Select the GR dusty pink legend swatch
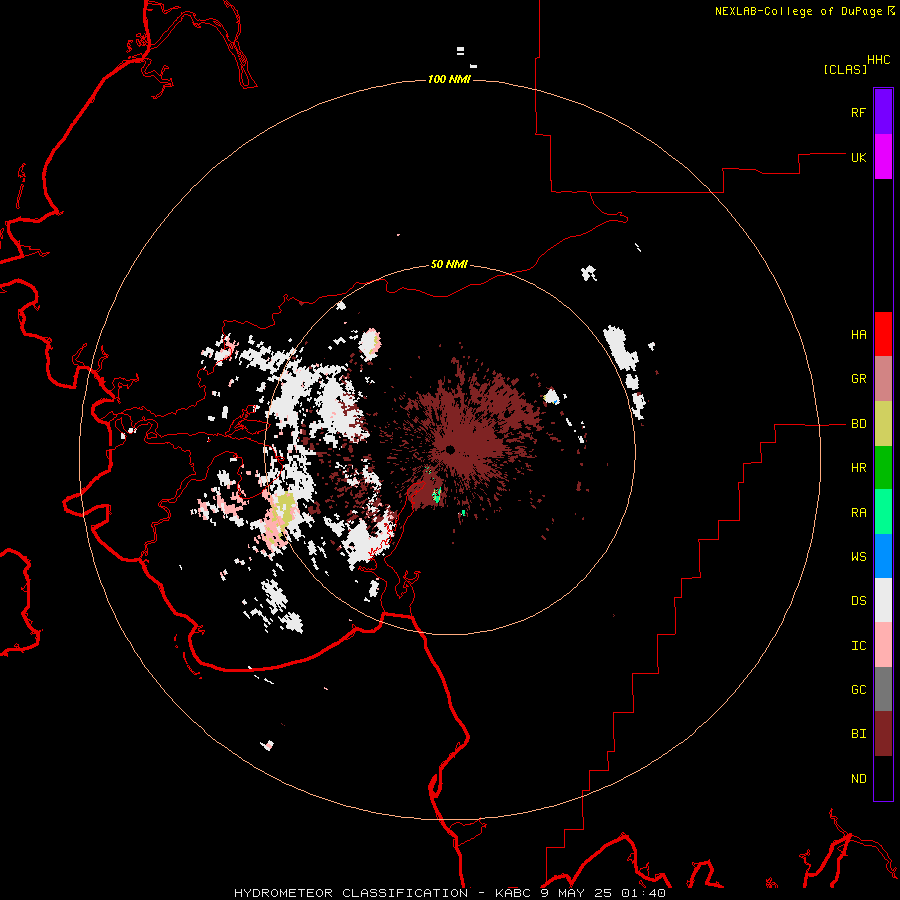The height and width of the screenshot is (900, 900). pyautogui.click(x=883, y=379)
